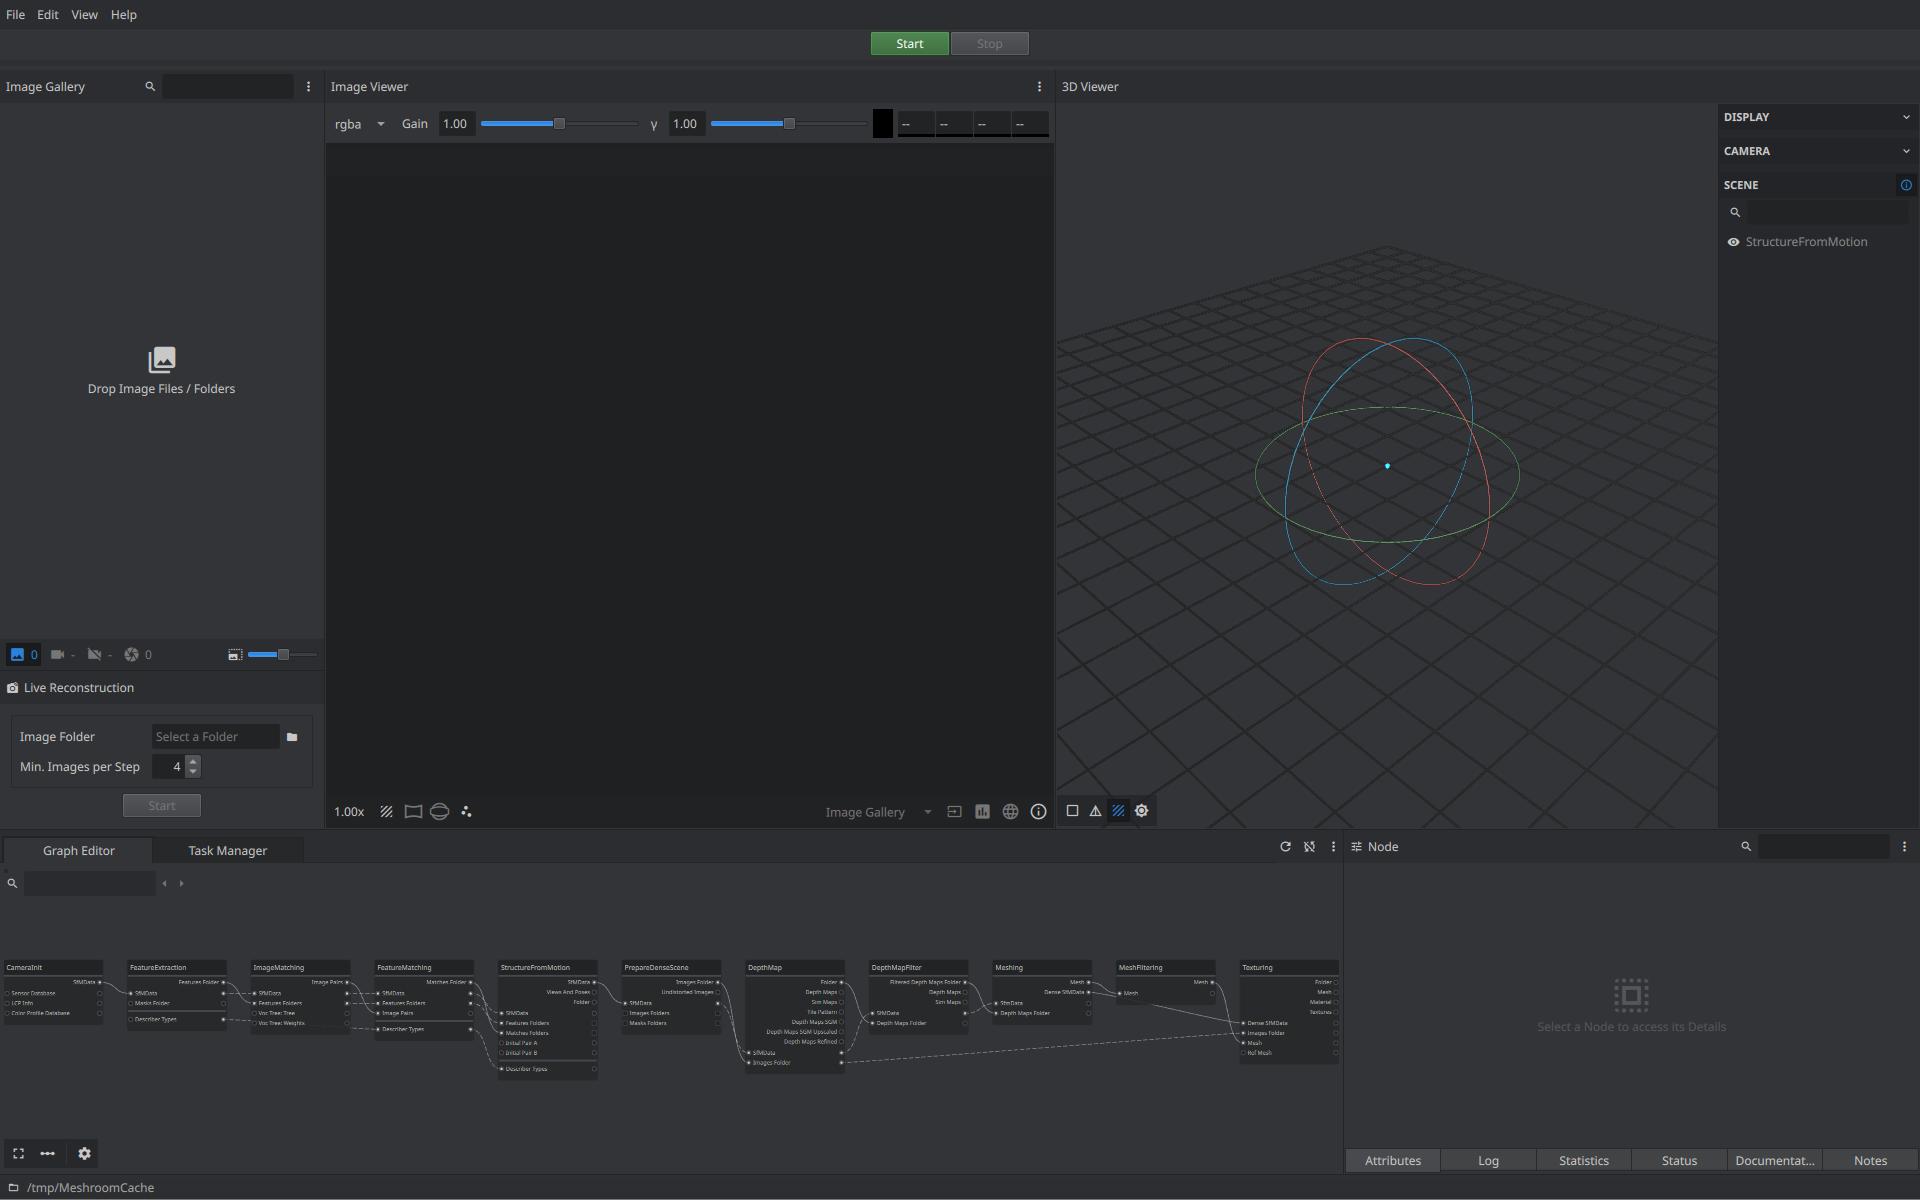This screenshot has height=1200, width=1920.
Task: Toggle checkerboard background in Image Viewer
Action: [x=386, y=812]
